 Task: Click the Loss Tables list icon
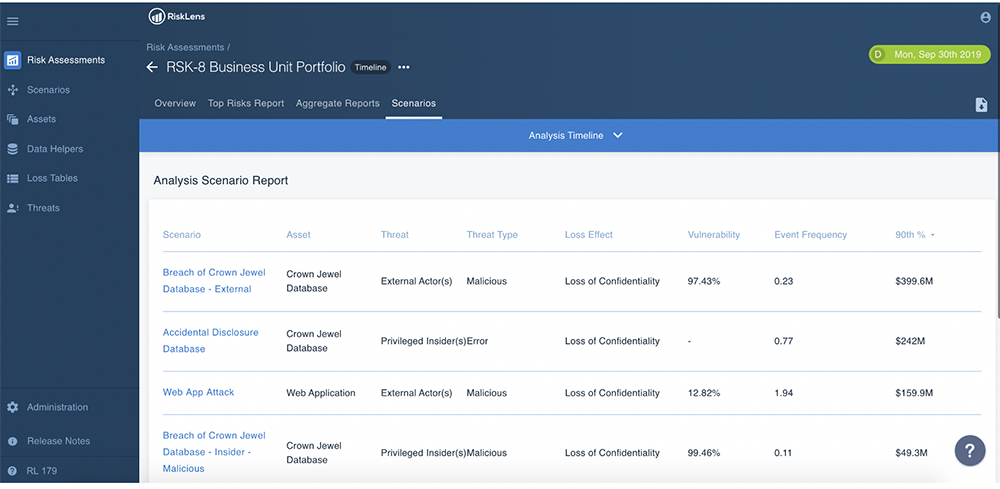click(x=13, y=178)
